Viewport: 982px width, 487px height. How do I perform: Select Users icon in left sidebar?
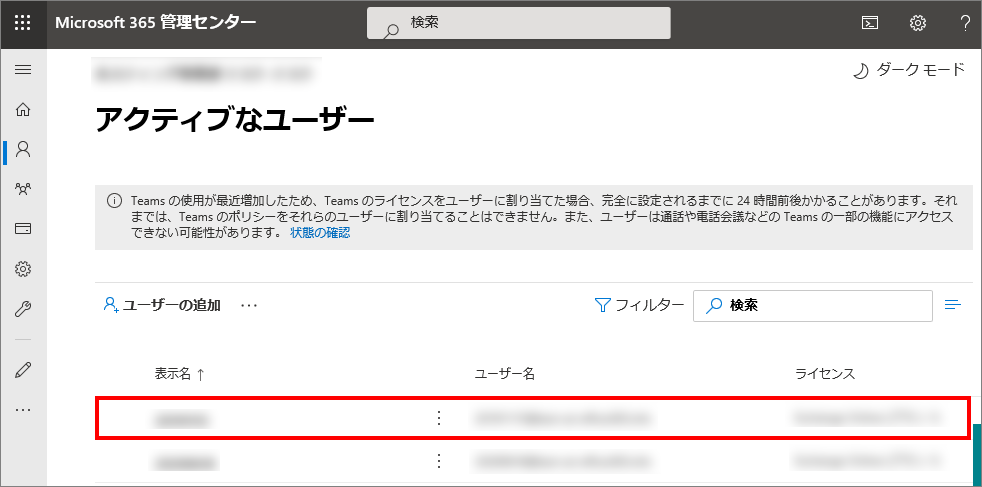pyautogui.click(x=23, y=149)
